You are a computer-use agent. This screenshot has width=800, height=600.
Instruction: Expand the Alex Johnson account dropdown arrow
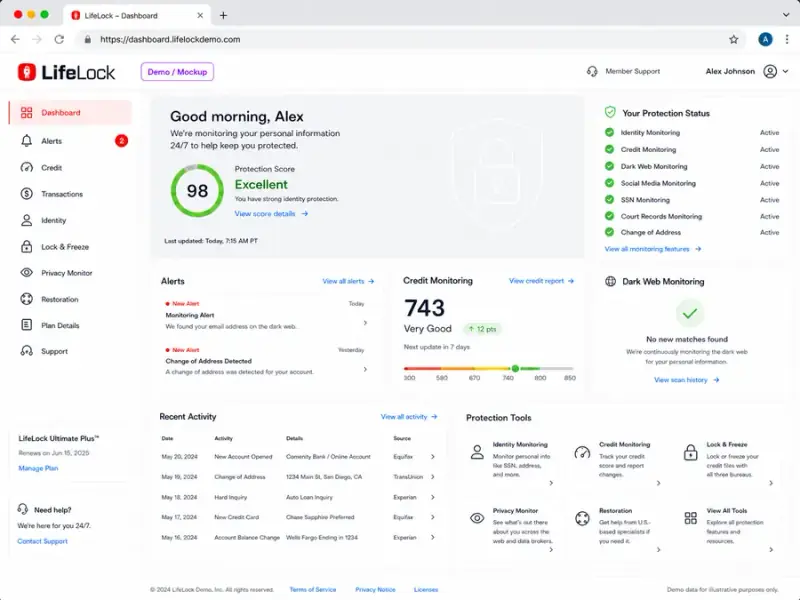click(x=785, y=71)
